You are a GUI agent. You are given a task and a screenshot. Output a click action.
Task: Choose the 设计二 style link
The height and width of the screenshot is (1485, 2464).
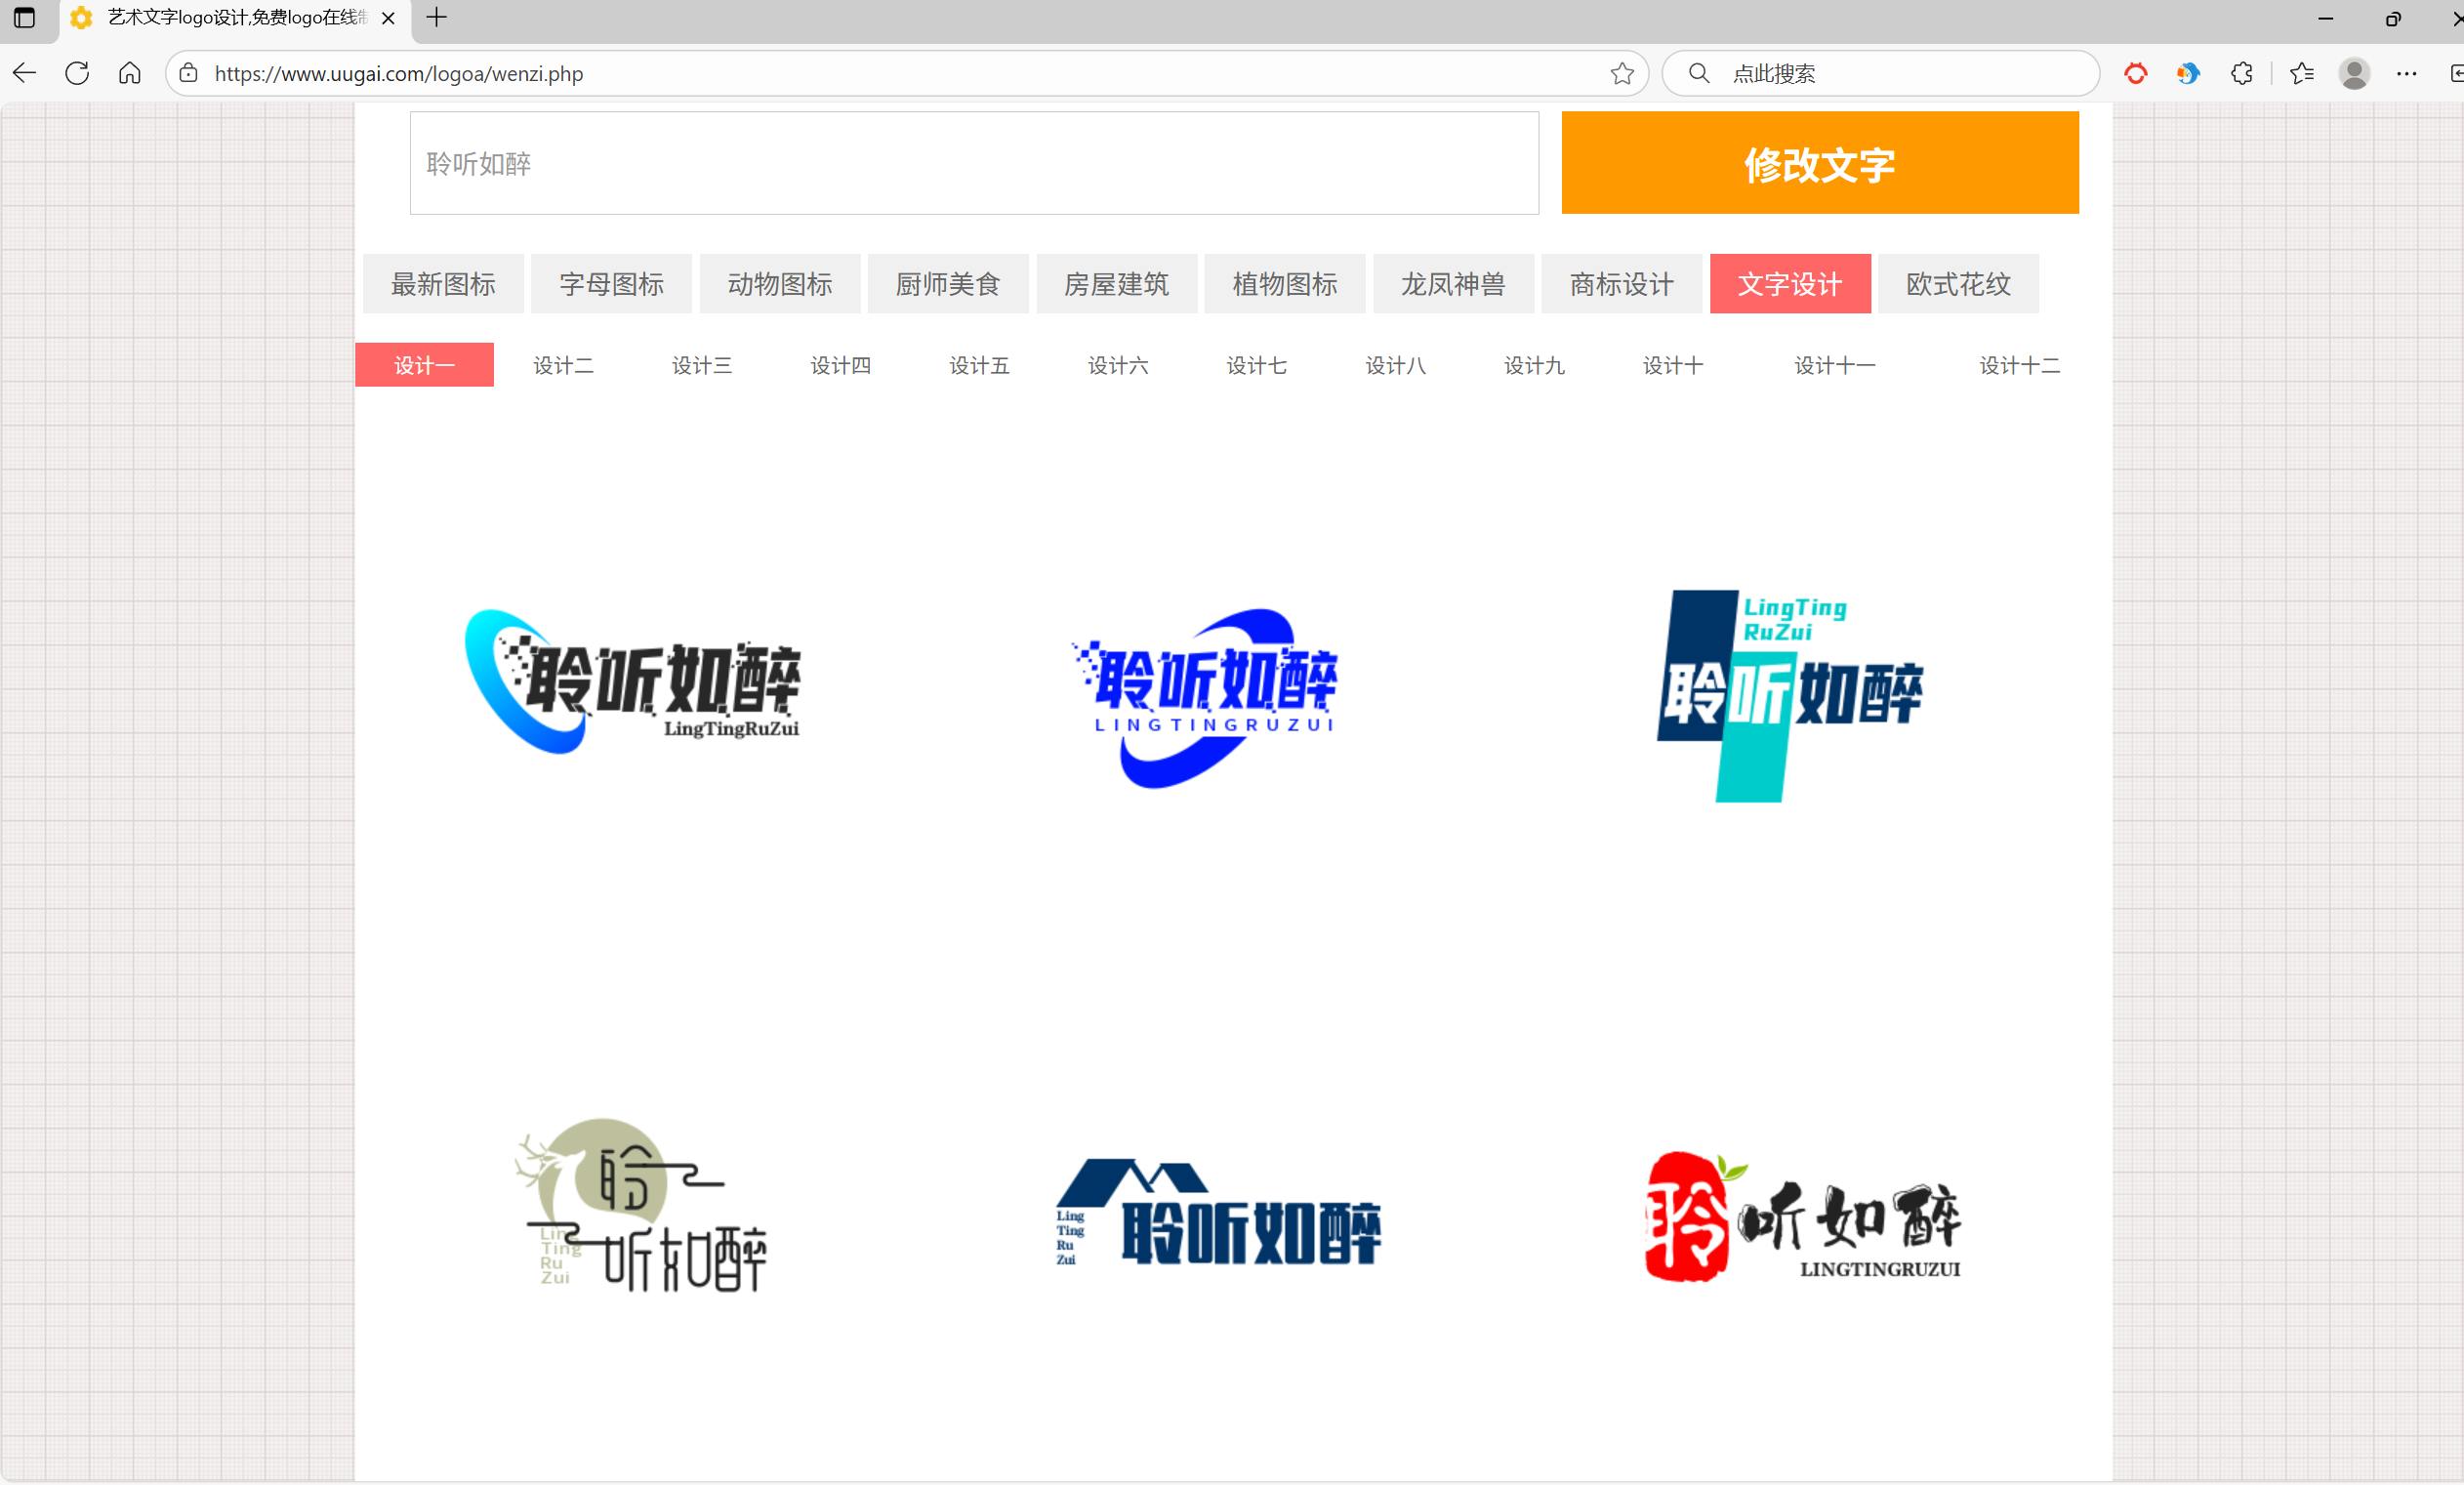pyautogui.click(x=563, y=365)
